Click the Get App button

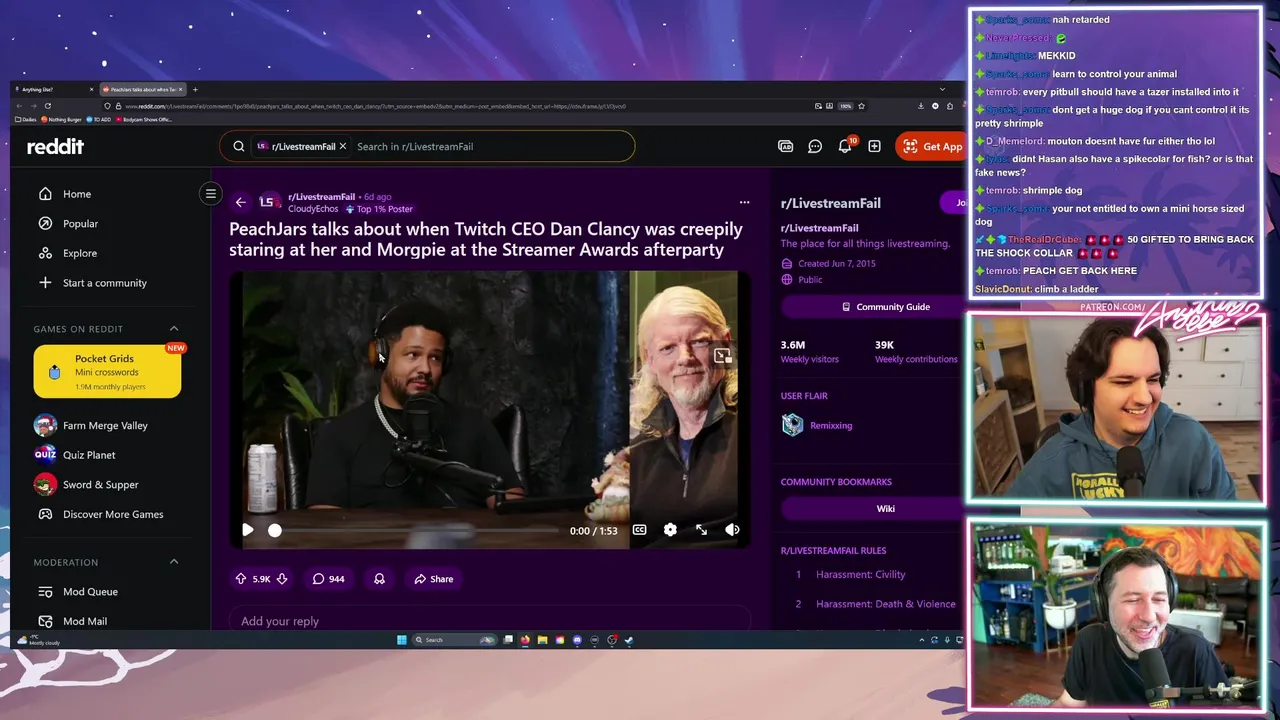point(931,146)
